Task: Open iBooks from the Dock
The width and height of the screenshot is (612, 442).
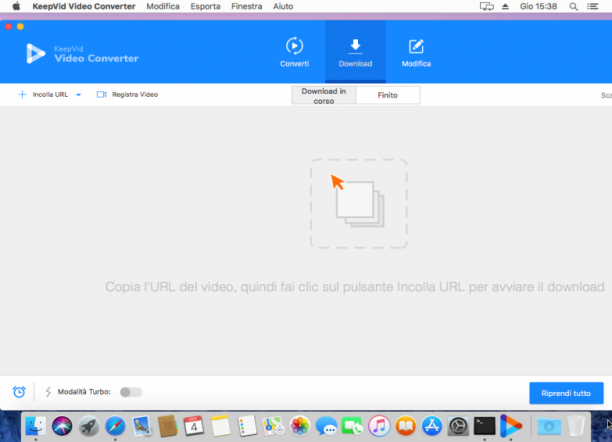Action: [406, 426]
